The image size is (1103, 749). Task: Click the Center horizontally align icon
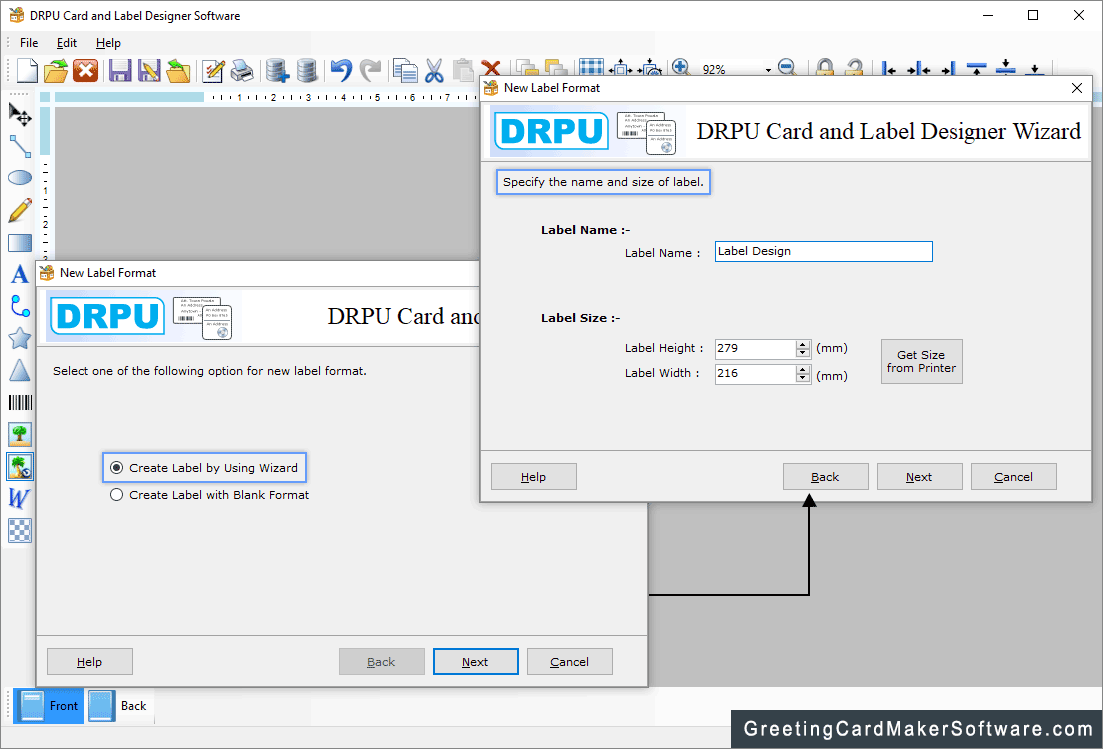918,69
